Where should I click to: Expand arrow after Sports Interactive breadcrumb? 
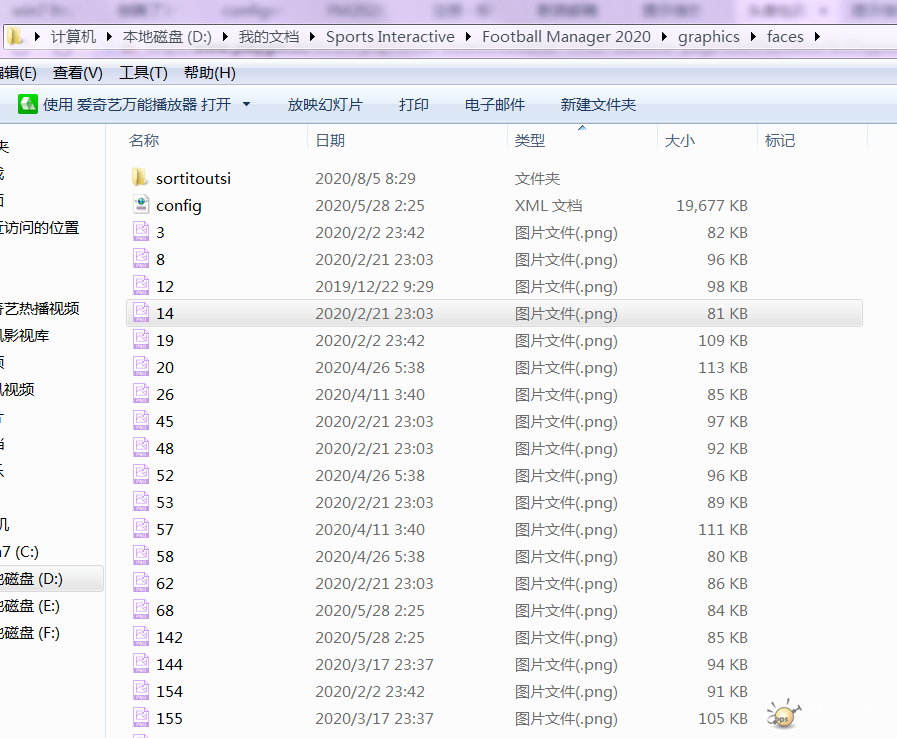click(x=469, y=37)
